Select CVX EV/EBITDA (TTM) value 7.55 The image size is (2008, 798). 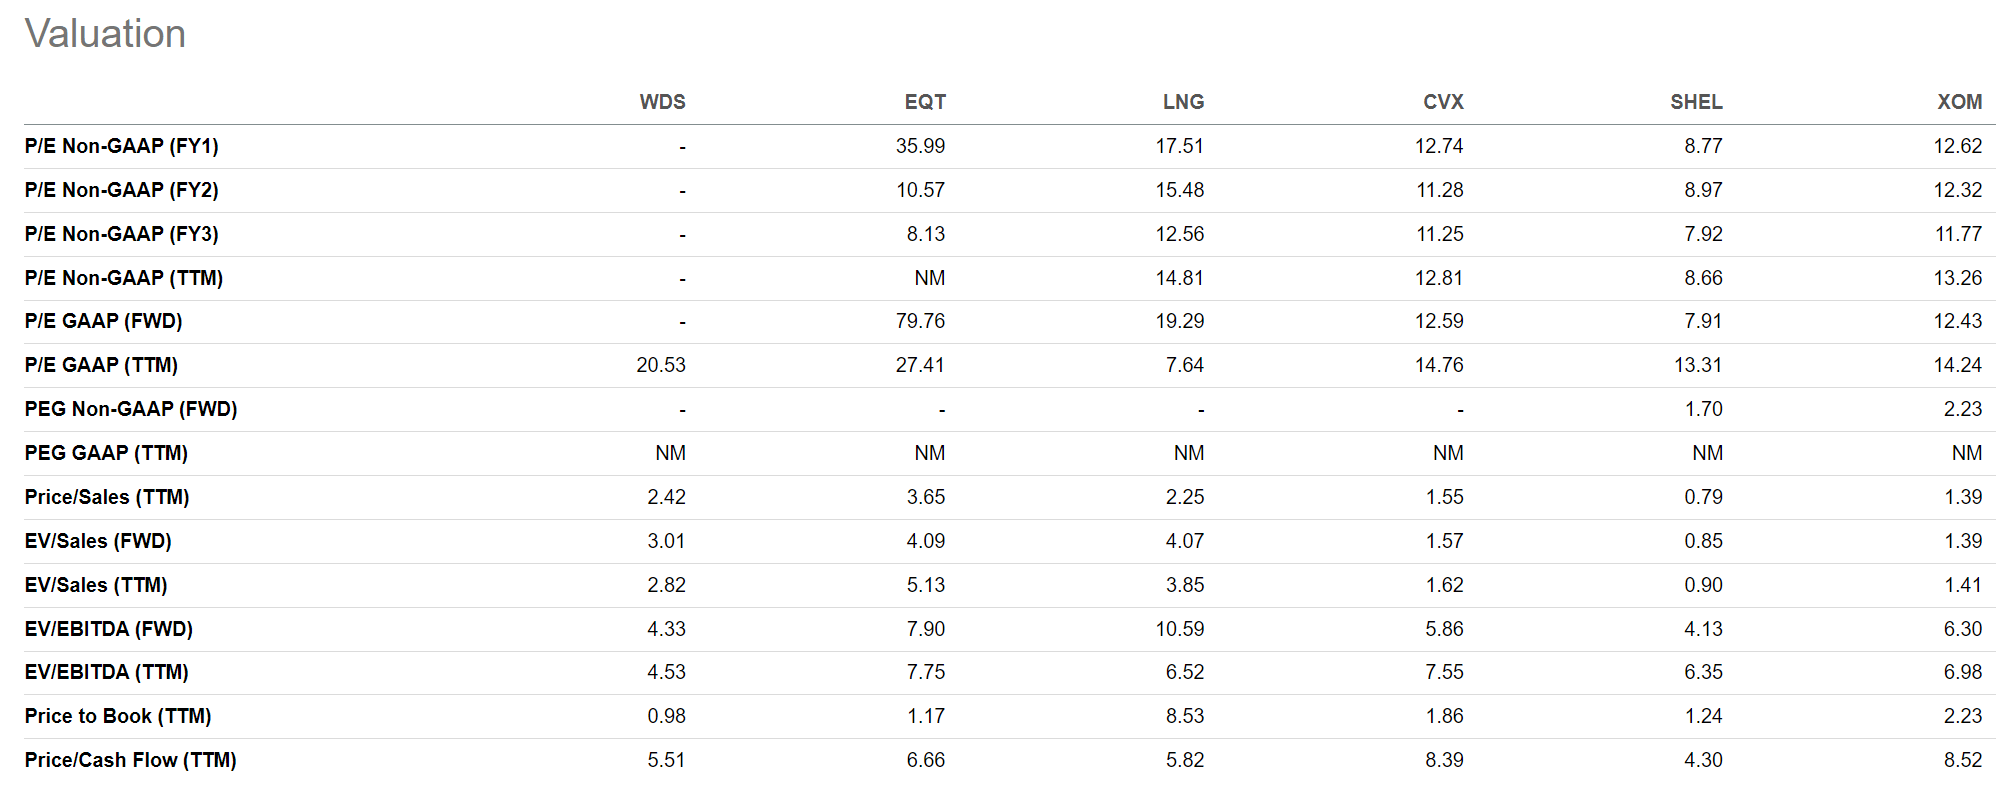(x=1444, y=672)
